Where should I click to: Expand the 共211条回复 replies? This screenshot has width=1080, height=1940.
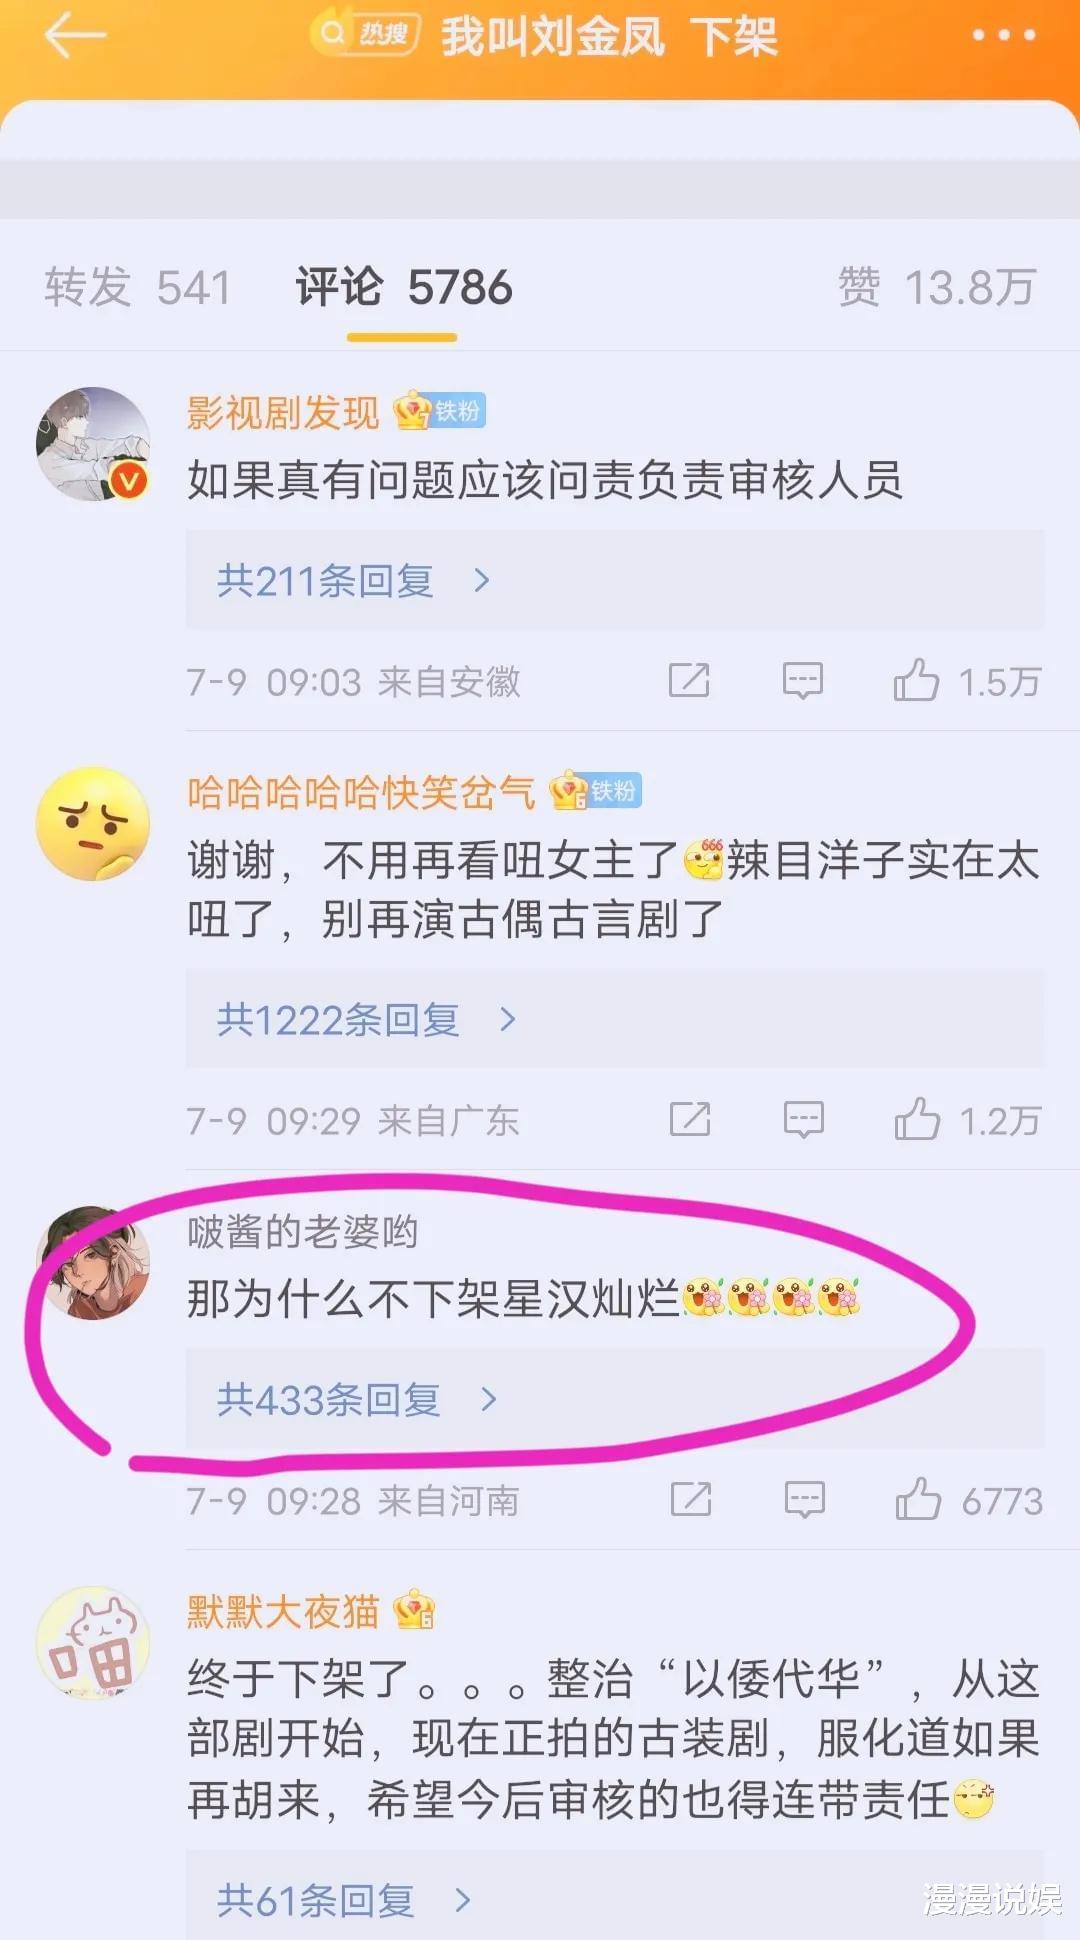point(615,580)
